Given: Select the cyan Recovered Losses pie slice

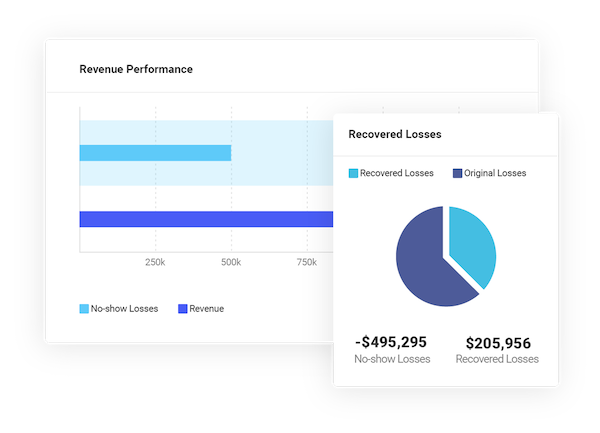Looking at the screenshot, I should [474, 245].
